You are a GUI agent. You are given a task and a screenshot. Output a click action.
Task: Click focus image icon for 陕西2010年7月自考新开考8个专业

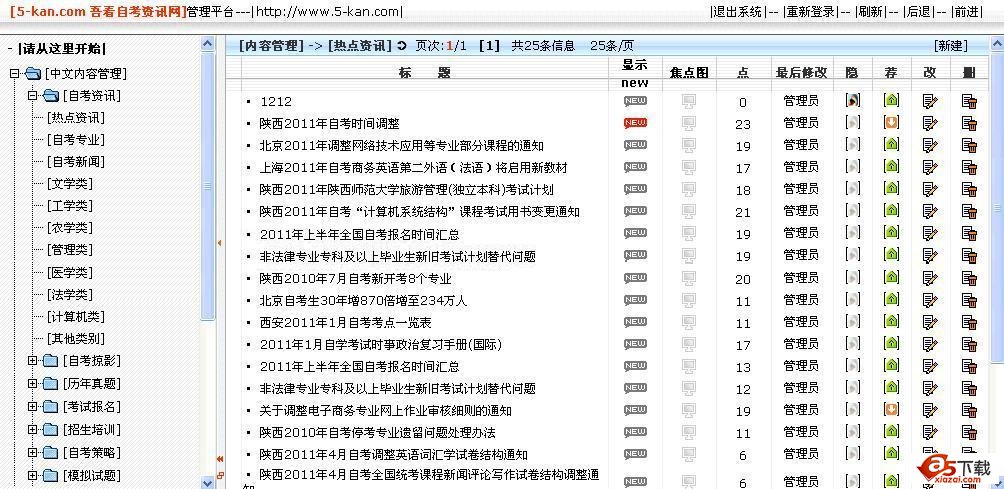click(x=688, y=278)
